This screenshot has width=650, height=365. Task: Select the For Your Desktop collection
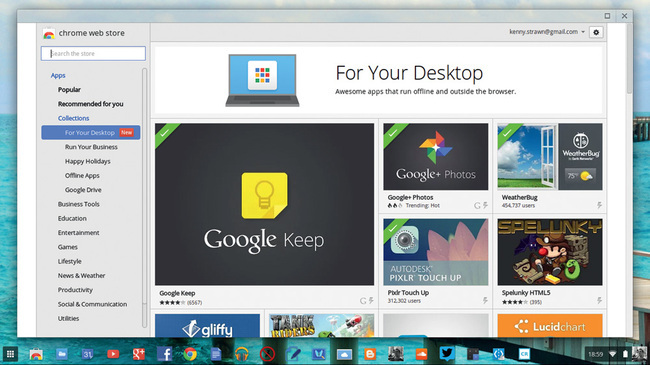coord(91,133)
